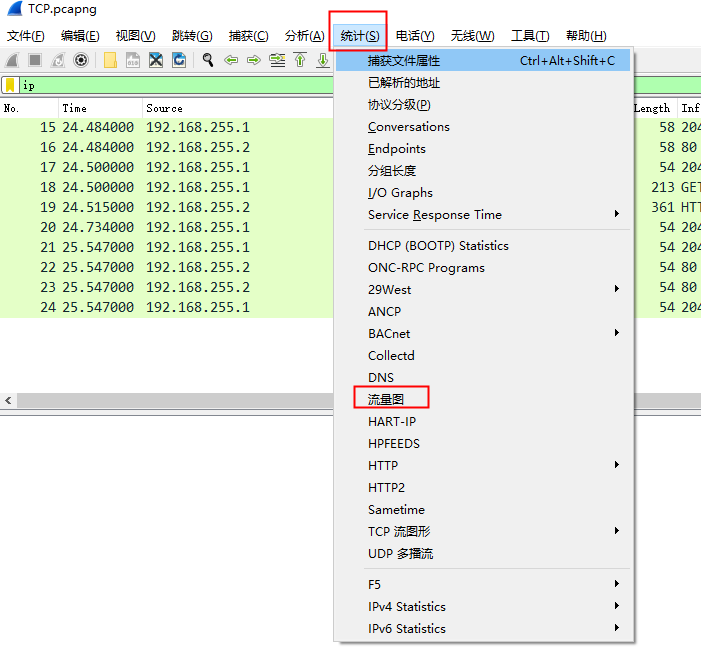Click the 统计(S) menu

[x=359, y=35]
